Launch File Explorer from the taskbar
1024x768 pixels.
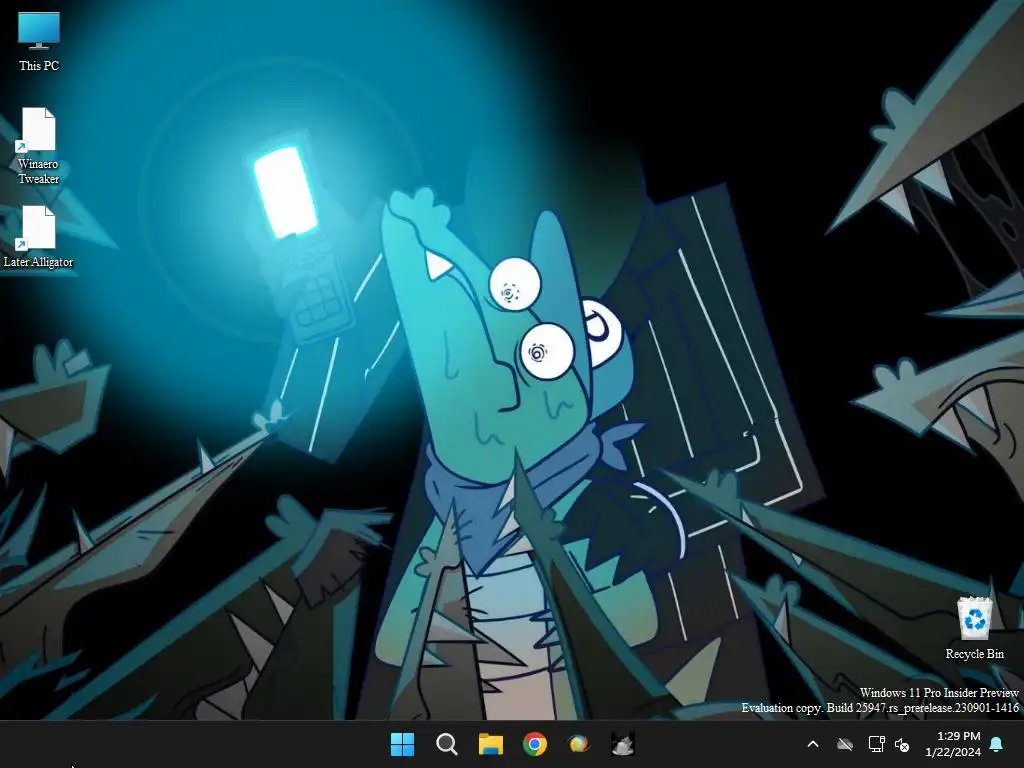coord(490,744)
